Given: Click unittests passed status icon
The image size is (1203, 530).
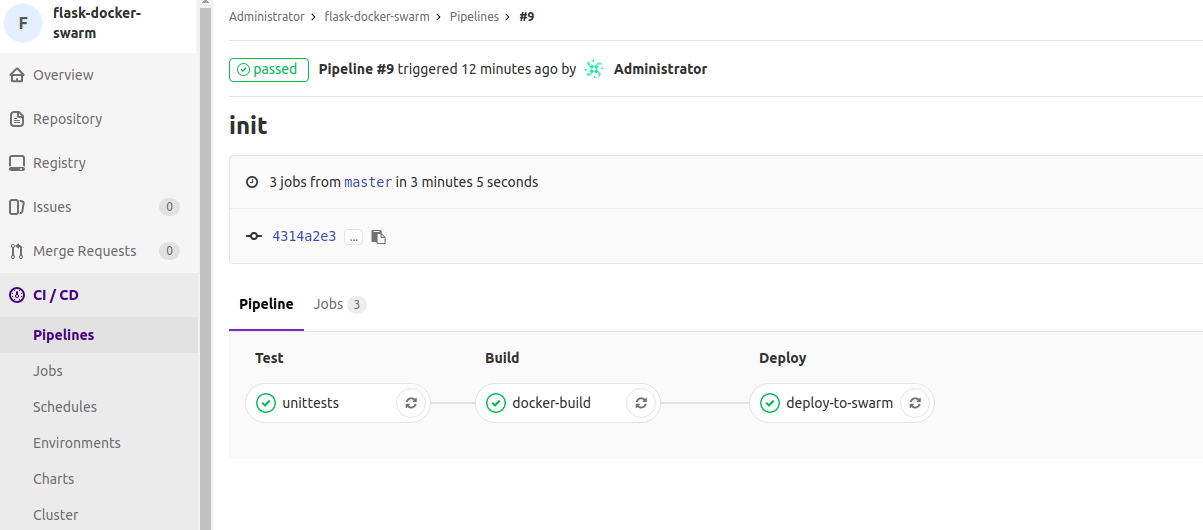Looking at the screenshot, I should click(266, 403).
